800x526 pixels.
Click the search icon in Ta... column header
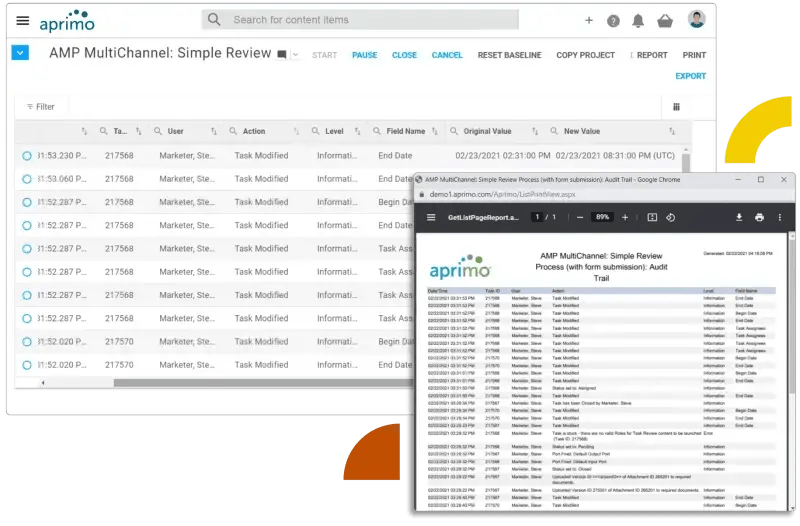point(104,131)
